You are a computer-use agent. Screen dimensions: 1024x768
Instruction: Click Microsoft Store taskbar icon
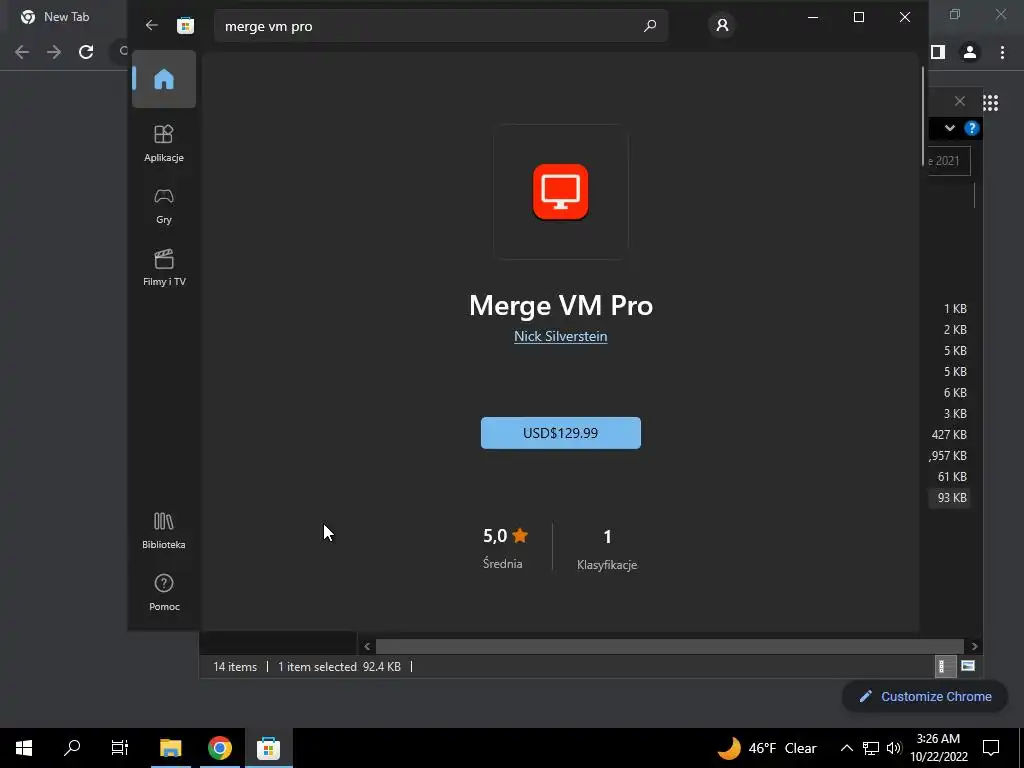tap(268, 748)
